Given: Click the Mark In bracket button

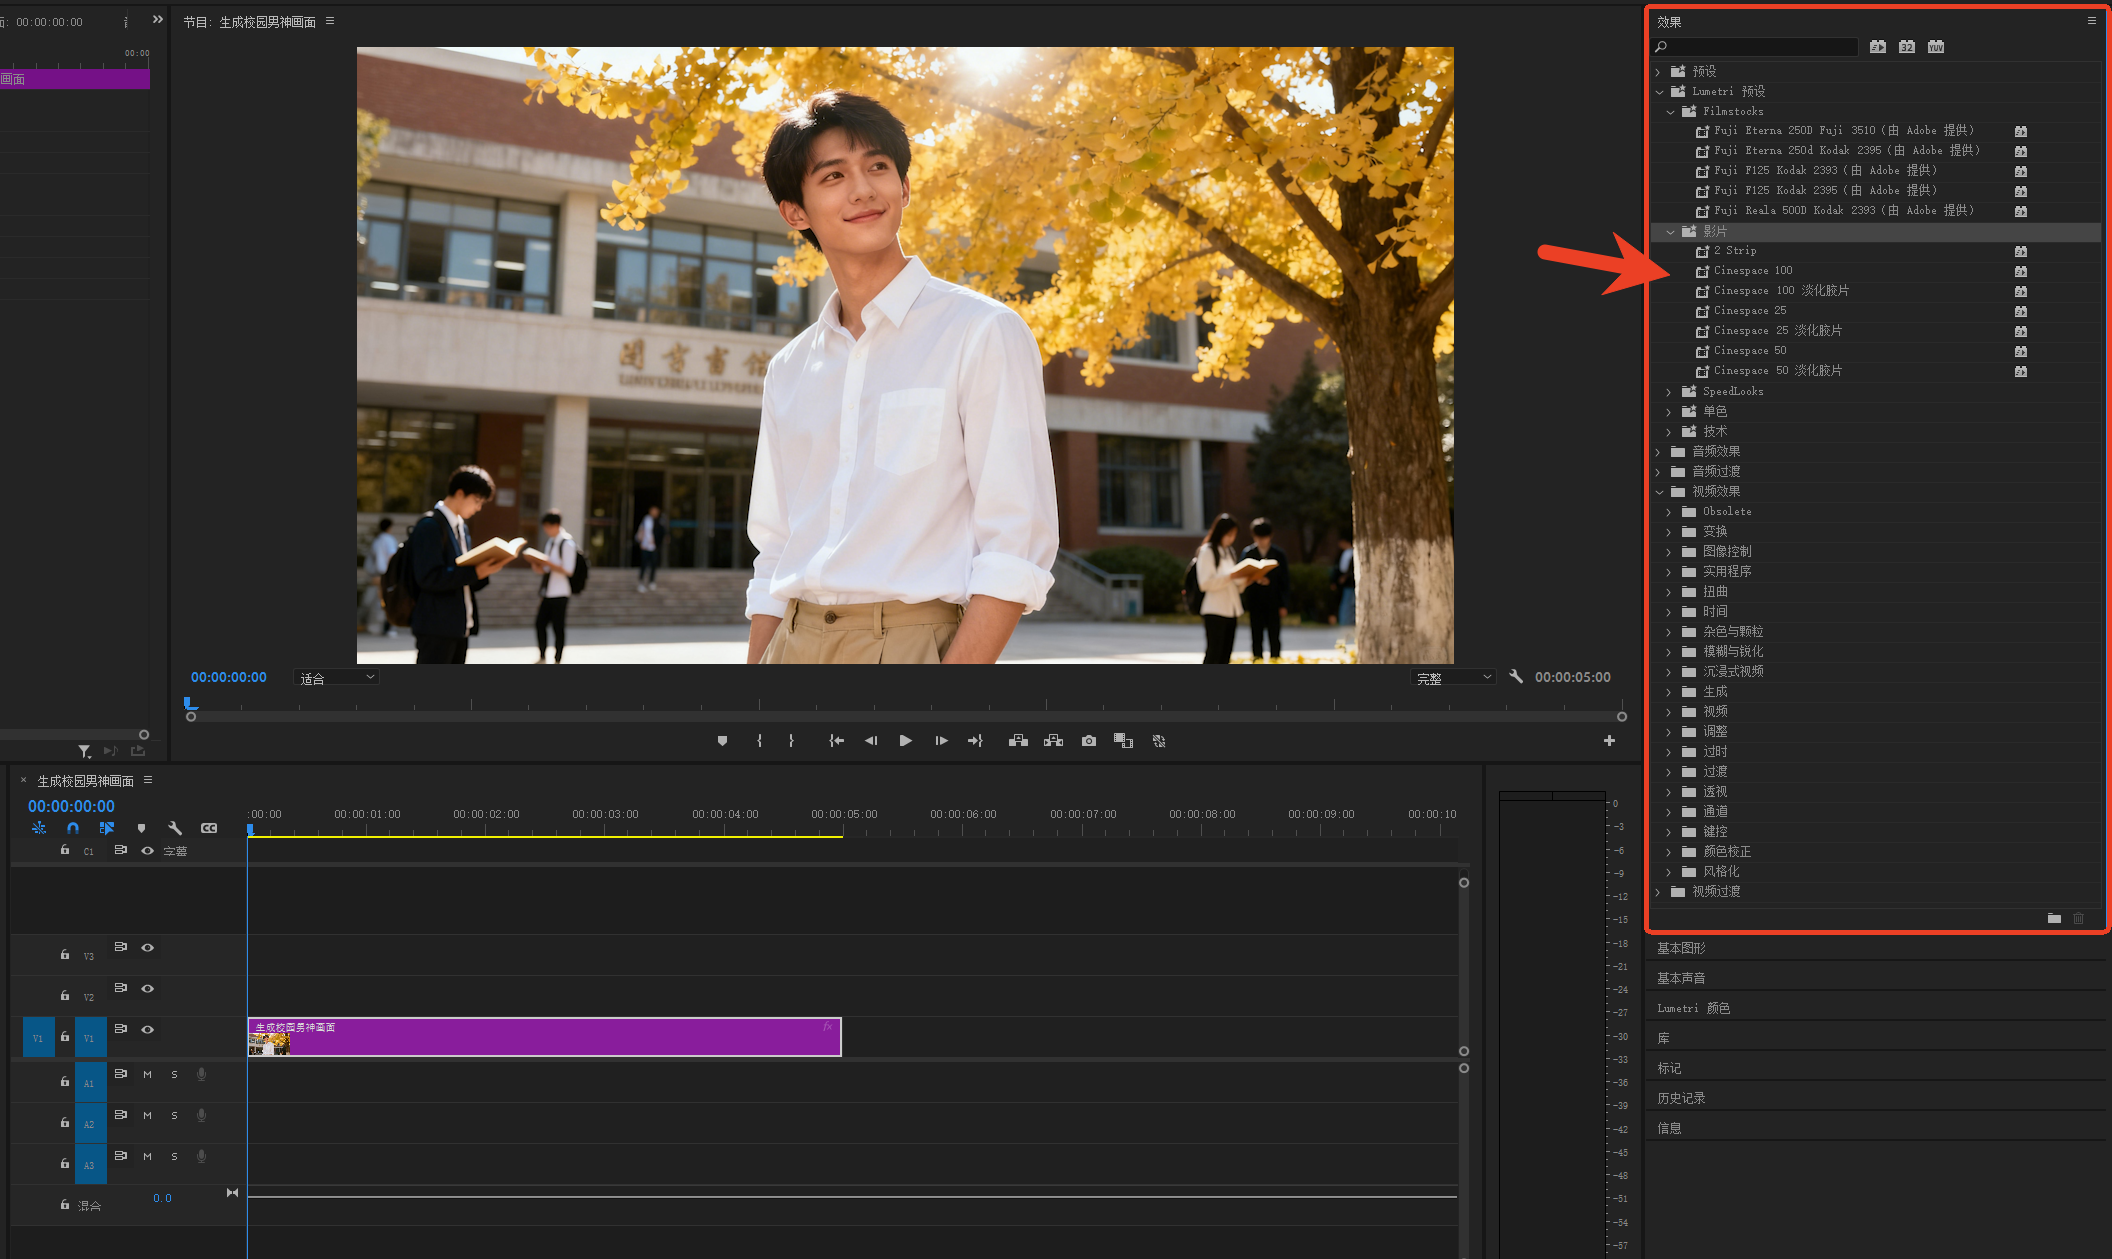Looking at the screenshot, I should pyautogui.click(x=759, y=741).
